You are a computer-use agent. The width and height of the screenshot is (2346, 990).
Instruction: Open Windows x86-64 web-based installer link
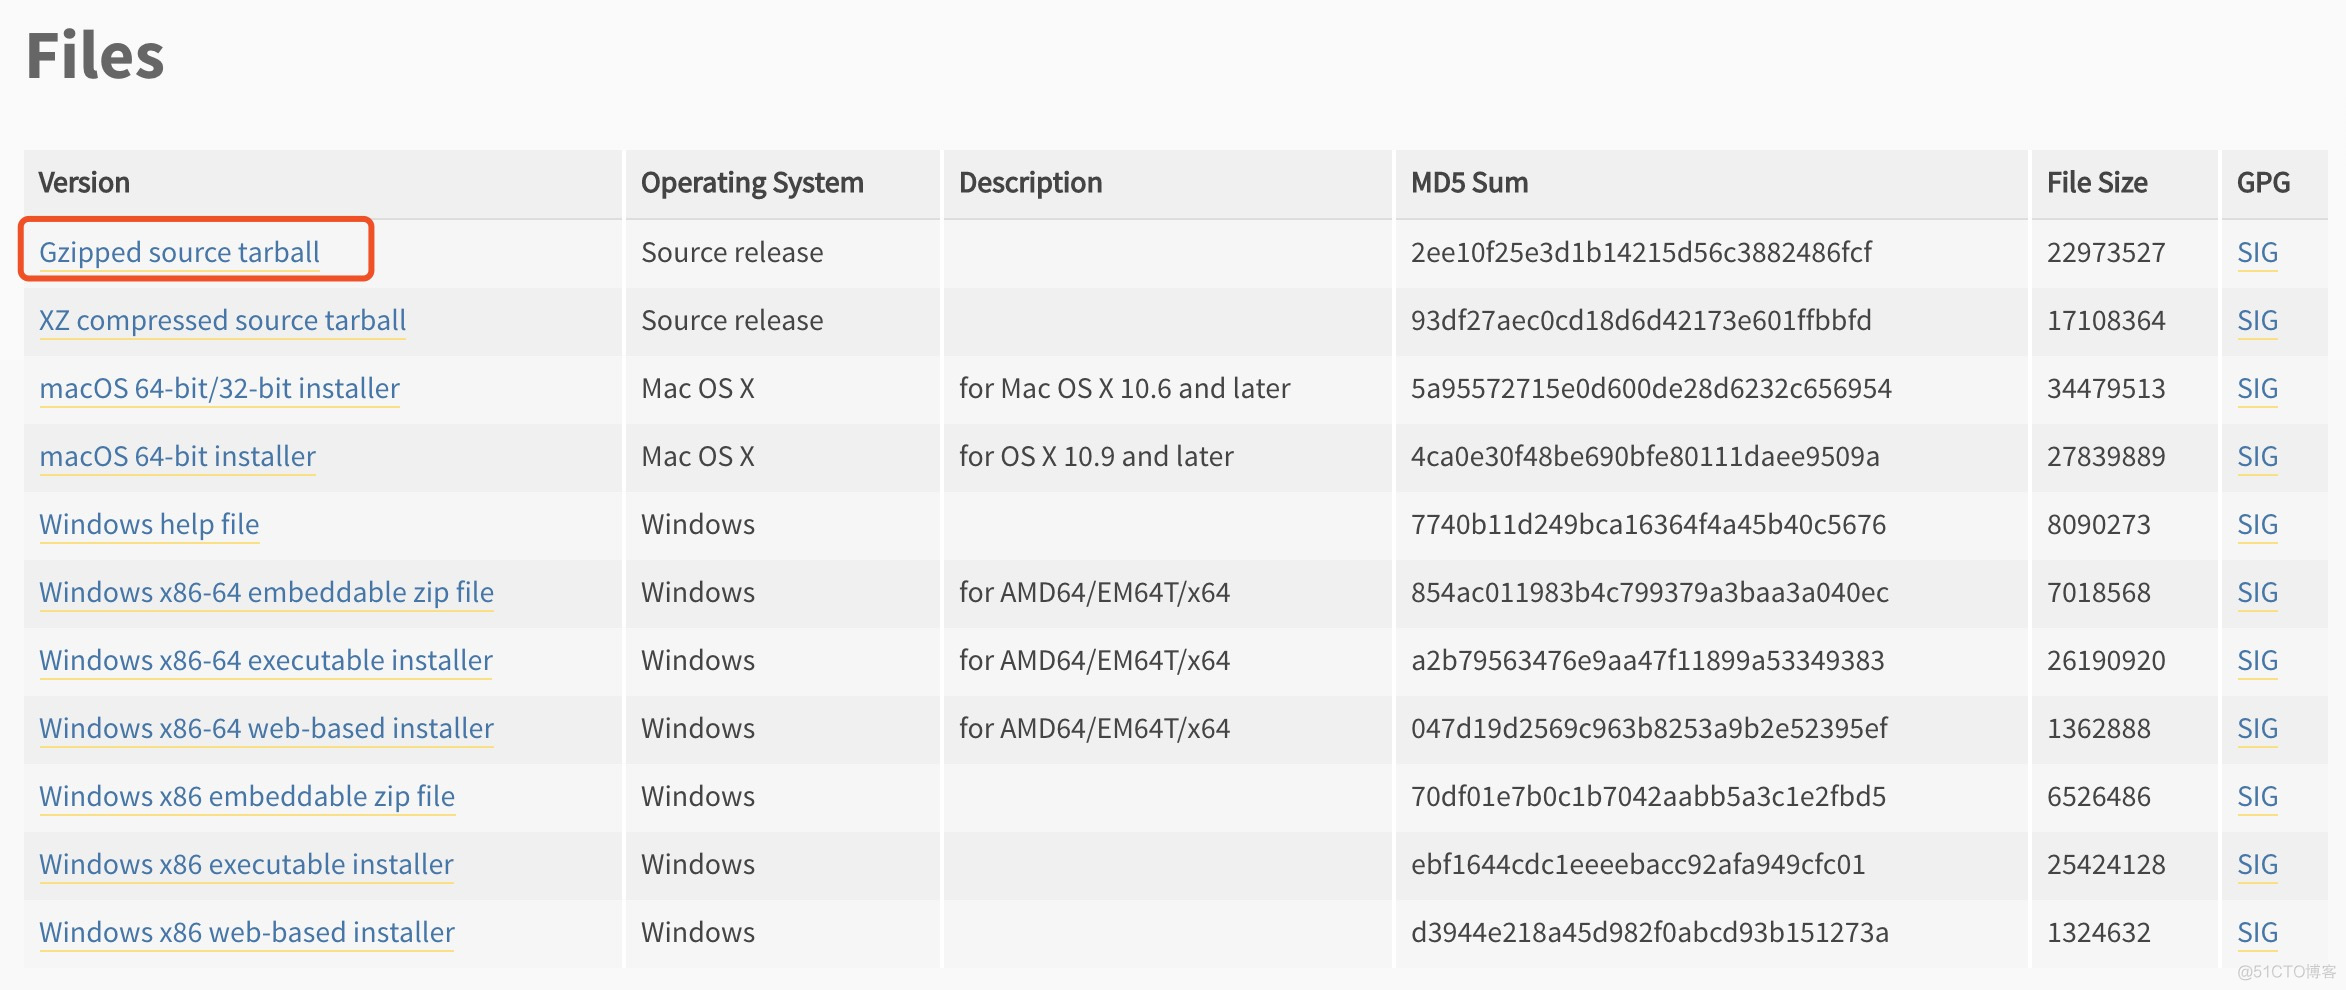[266, 729]
